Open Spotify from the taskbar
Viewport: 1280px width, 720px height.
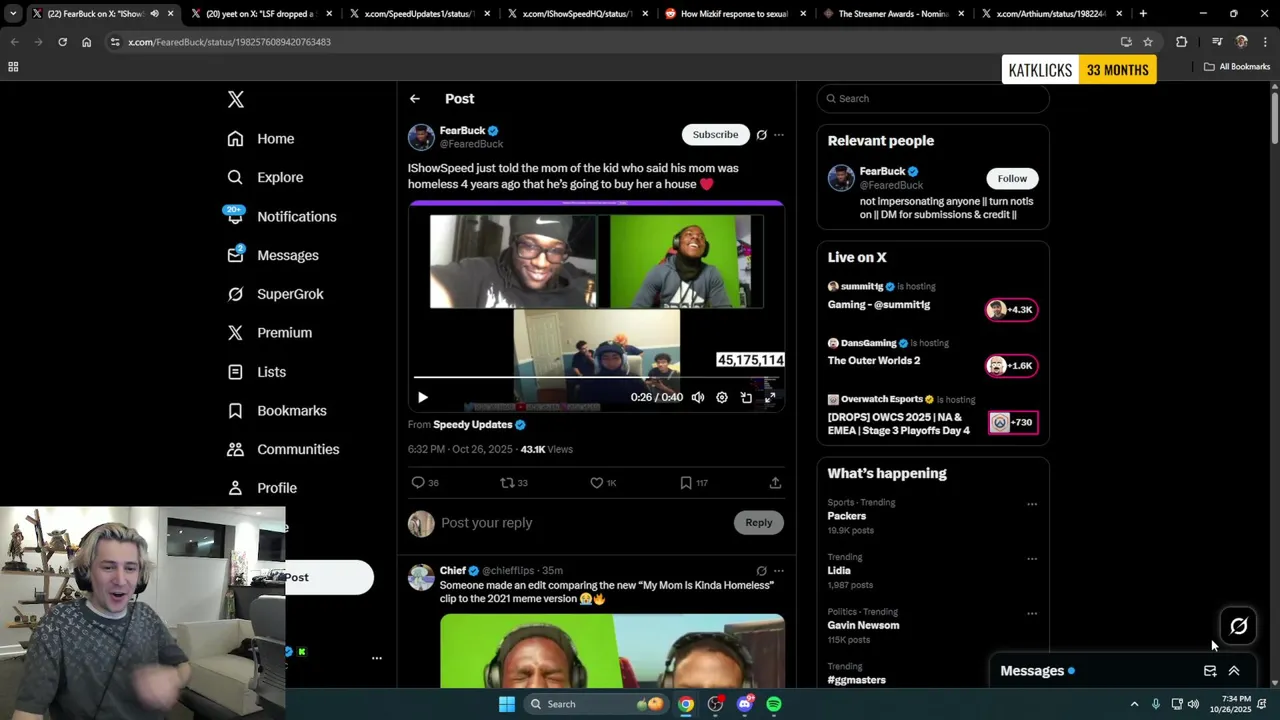pyautogui.click(x=774, y=704)
